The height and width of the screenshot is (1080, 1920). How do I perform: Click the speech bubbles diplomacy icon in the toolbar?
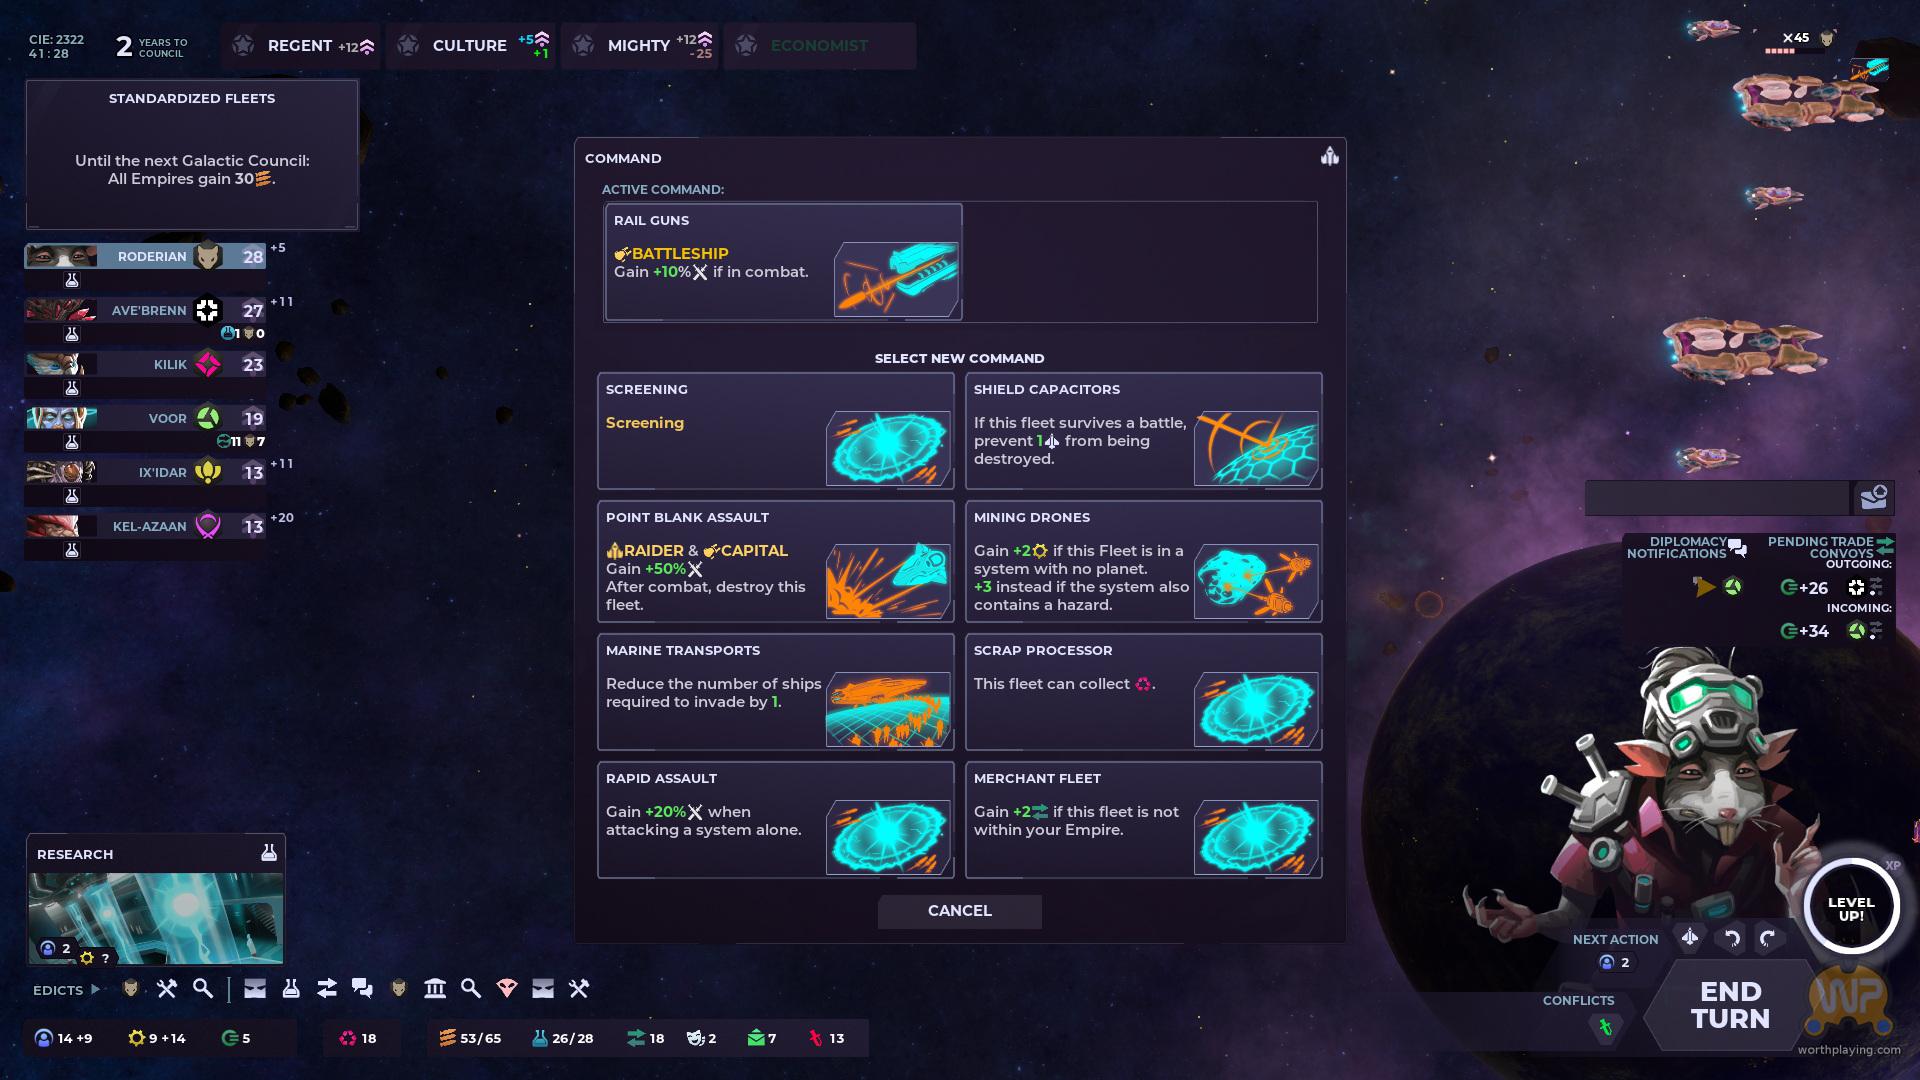(362, 989)
